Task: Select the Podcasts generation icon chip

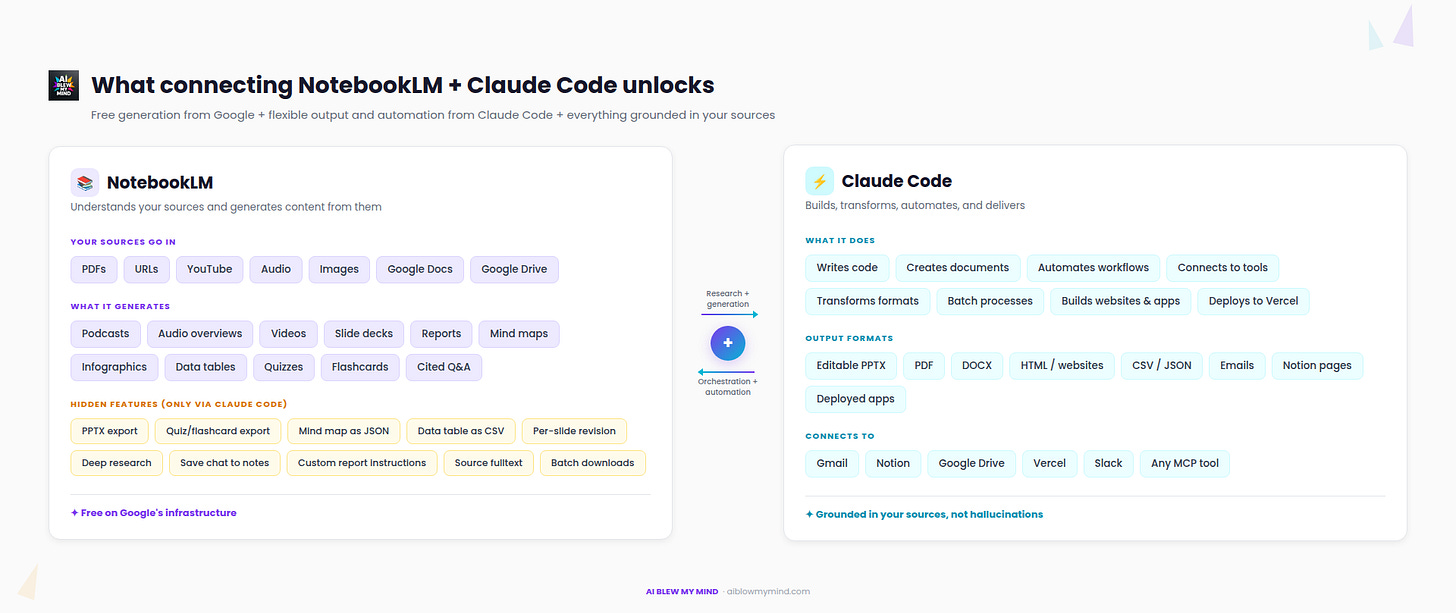Action: pos(105,333)
